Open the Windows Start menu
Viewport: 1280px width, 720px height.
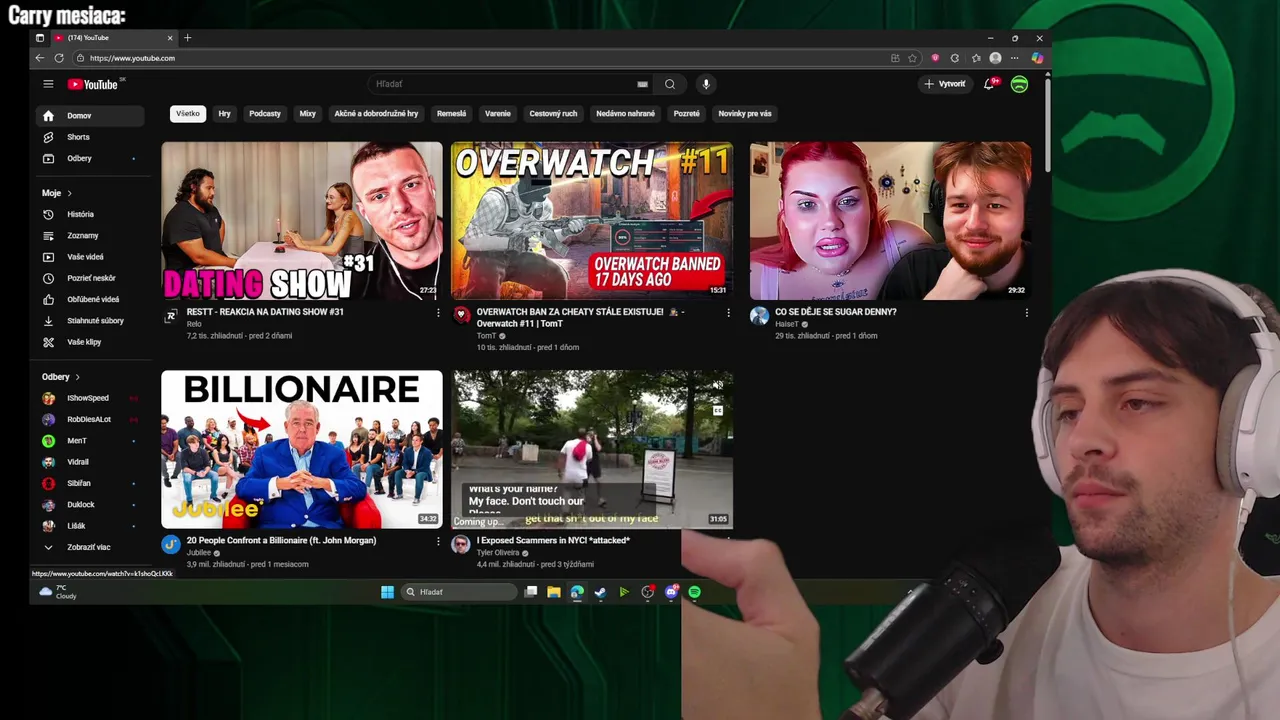click(387, 592)
